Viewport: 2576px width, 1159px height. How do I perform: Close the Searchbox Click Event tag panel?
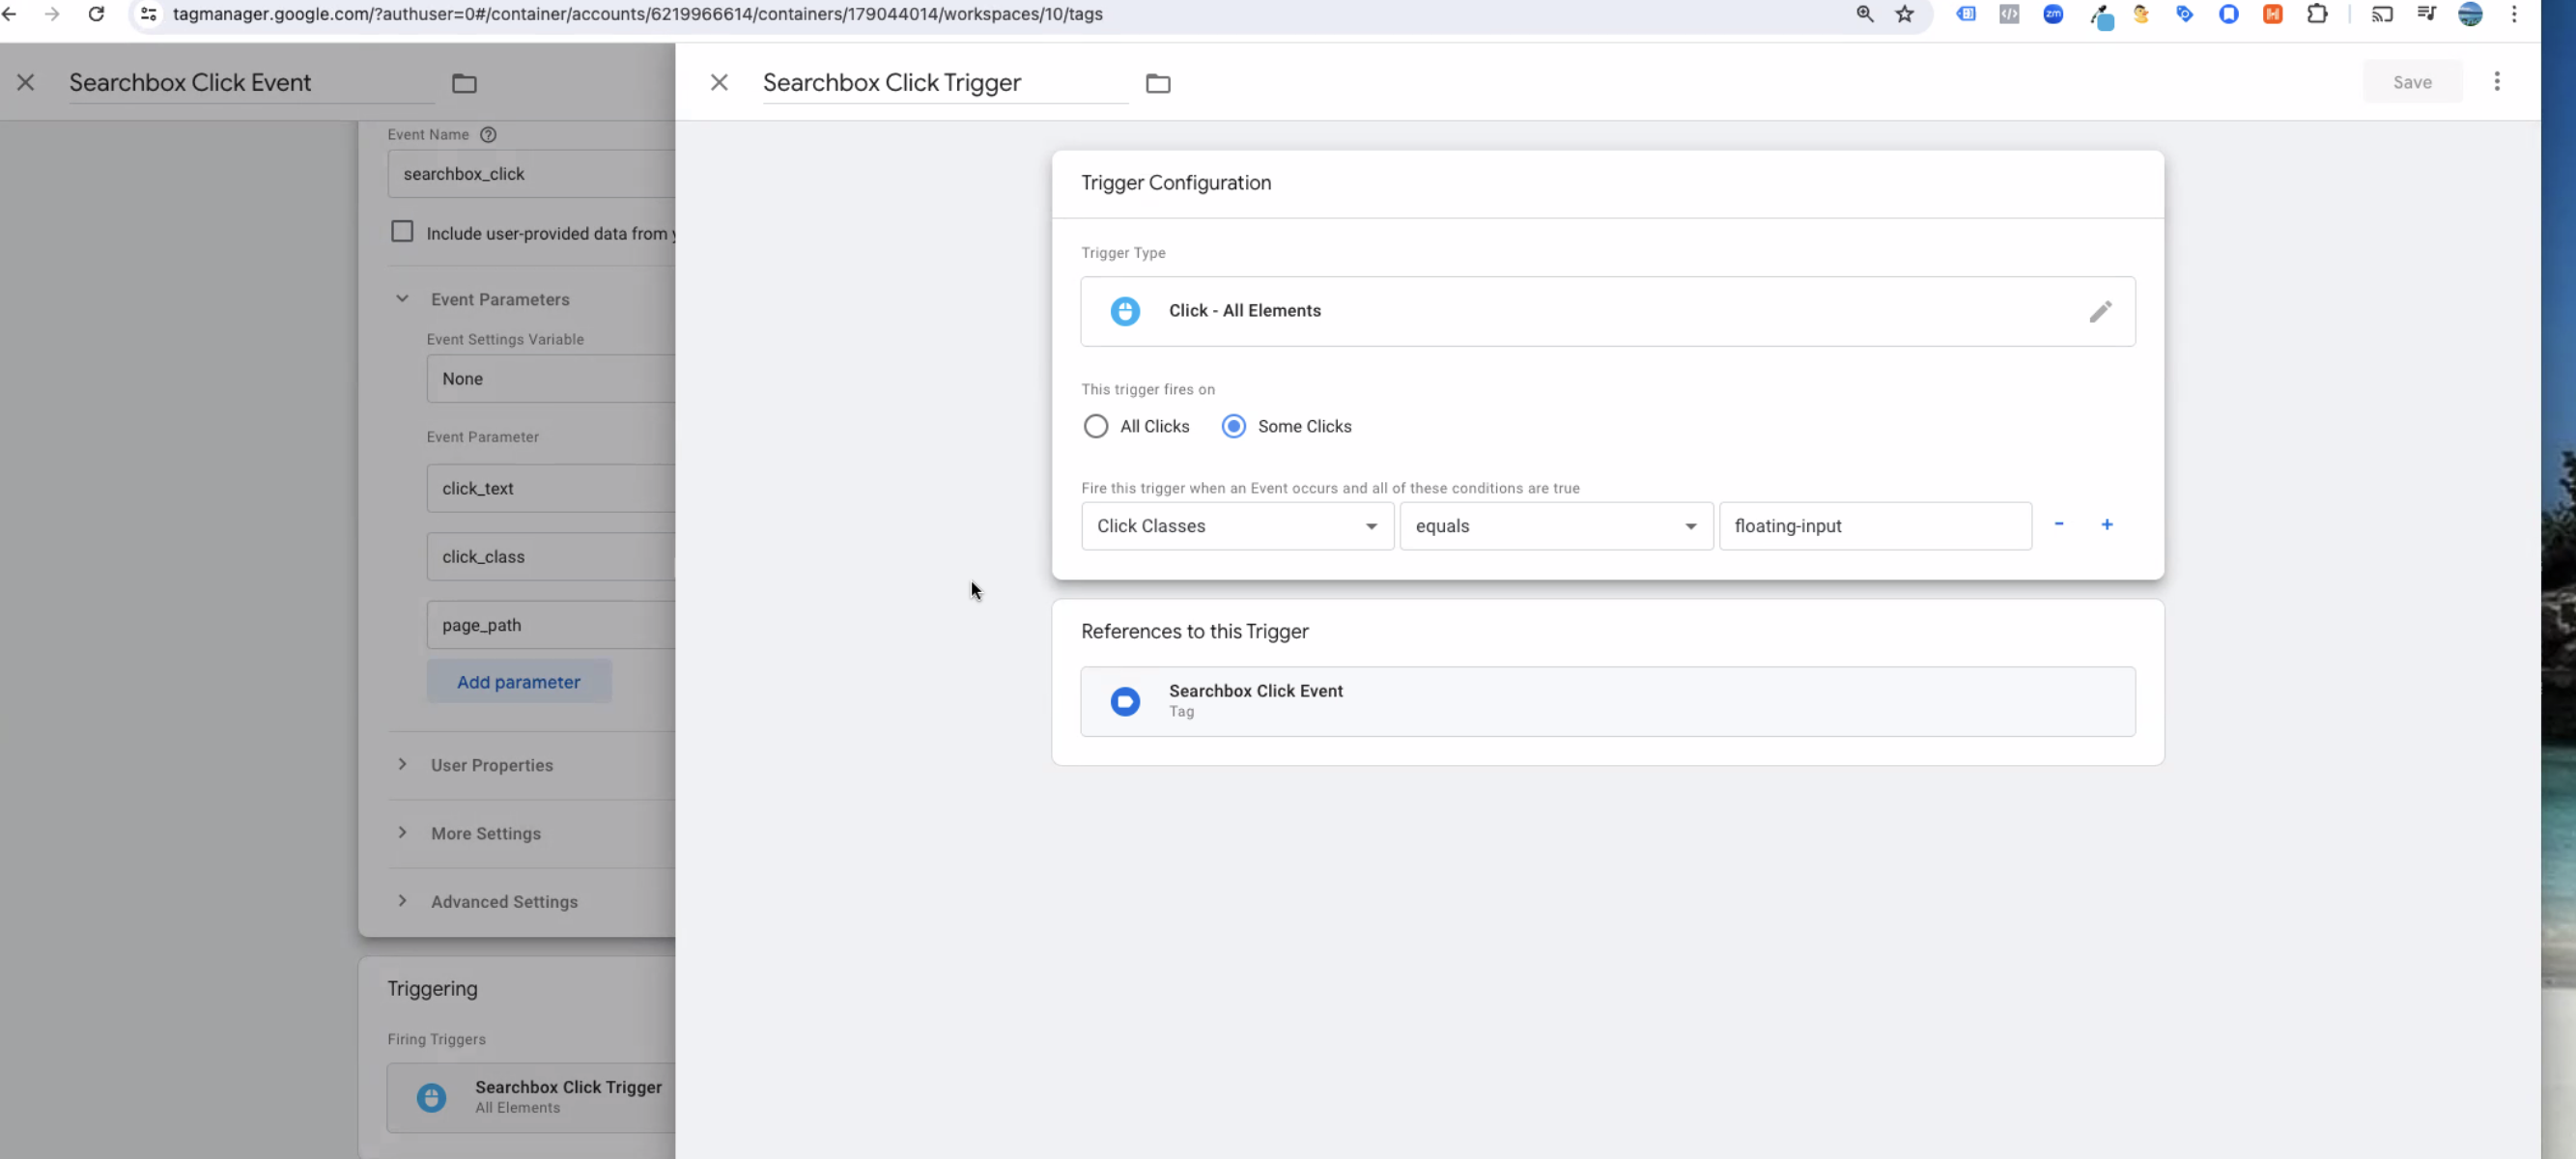pos(26,83)
